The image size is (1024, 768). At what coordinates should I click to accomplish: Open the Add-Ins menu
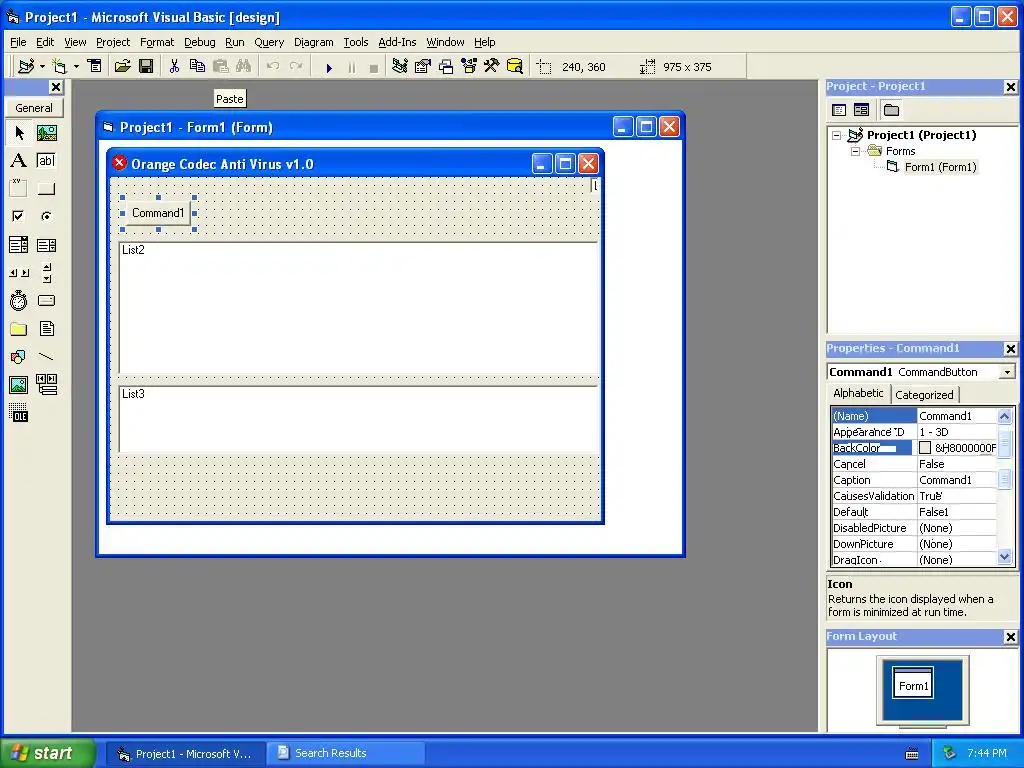coord(397,42)
